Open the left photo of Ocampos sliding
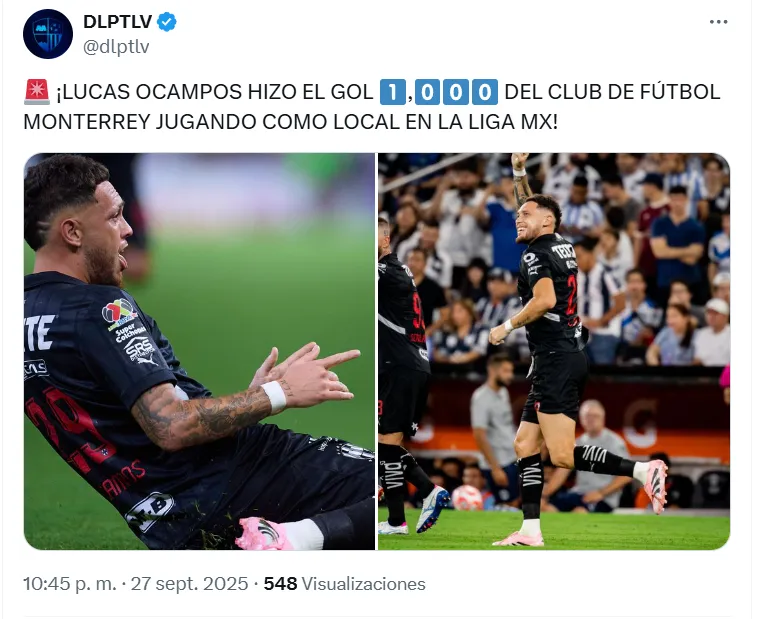765x619 pixels. point(199,351)
